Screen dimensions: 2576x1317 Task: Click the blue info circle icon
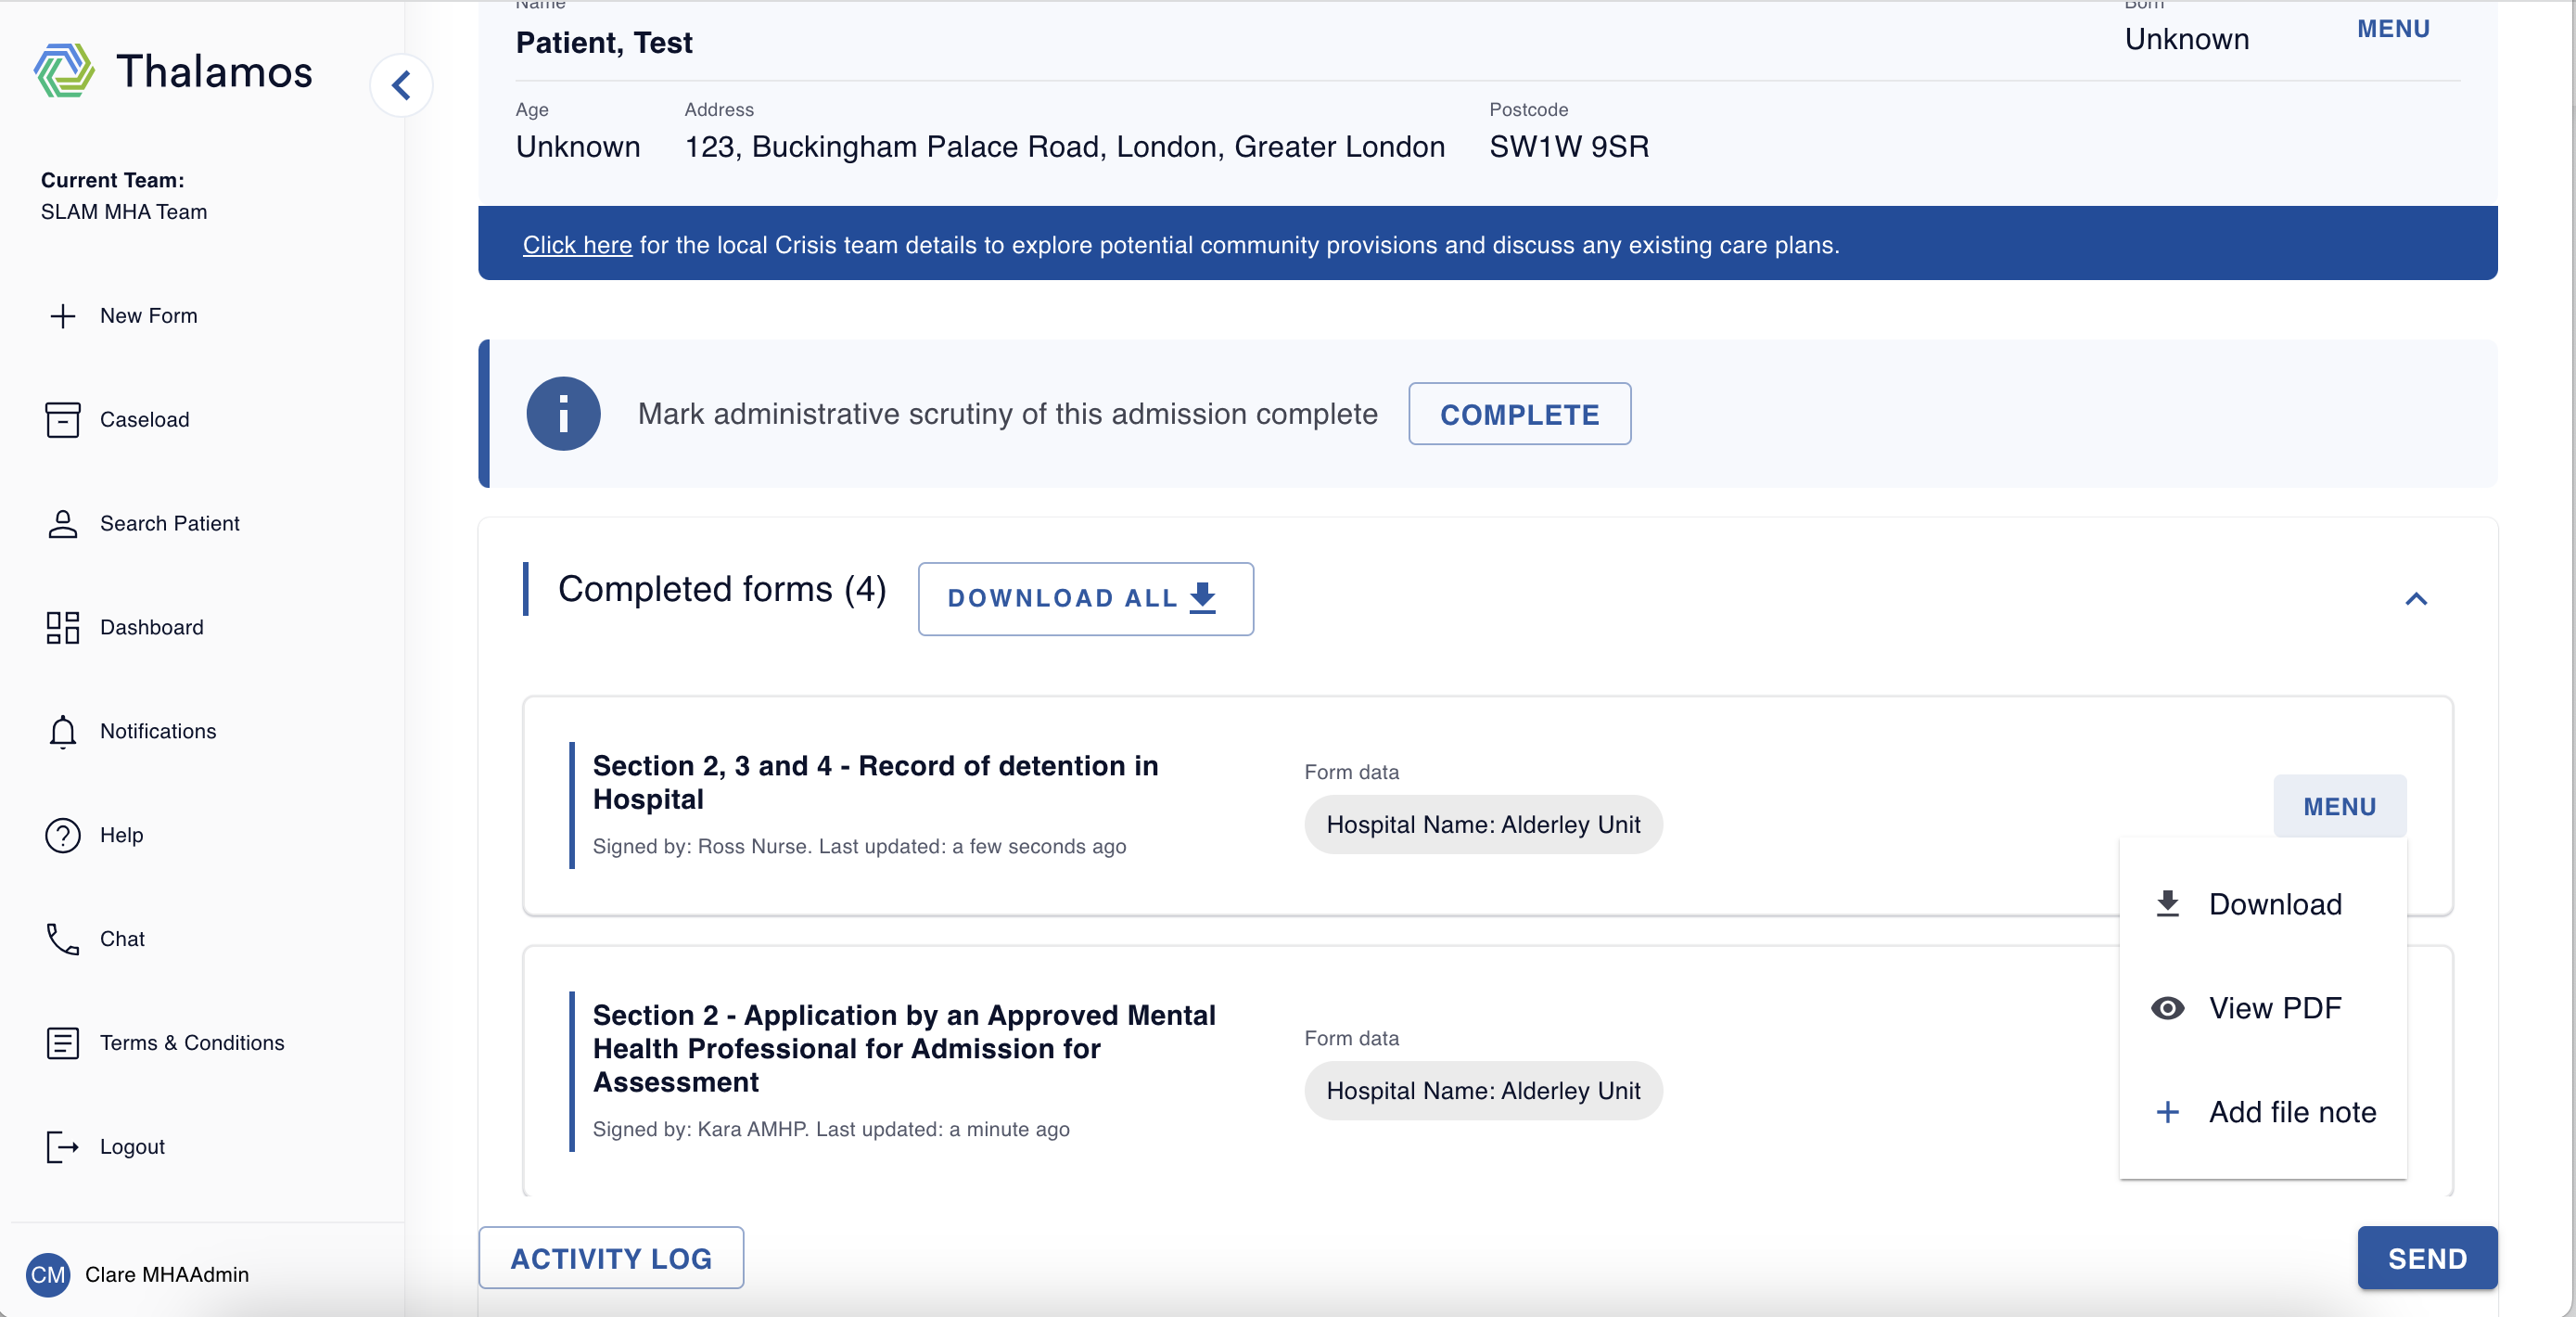(564, 414)
